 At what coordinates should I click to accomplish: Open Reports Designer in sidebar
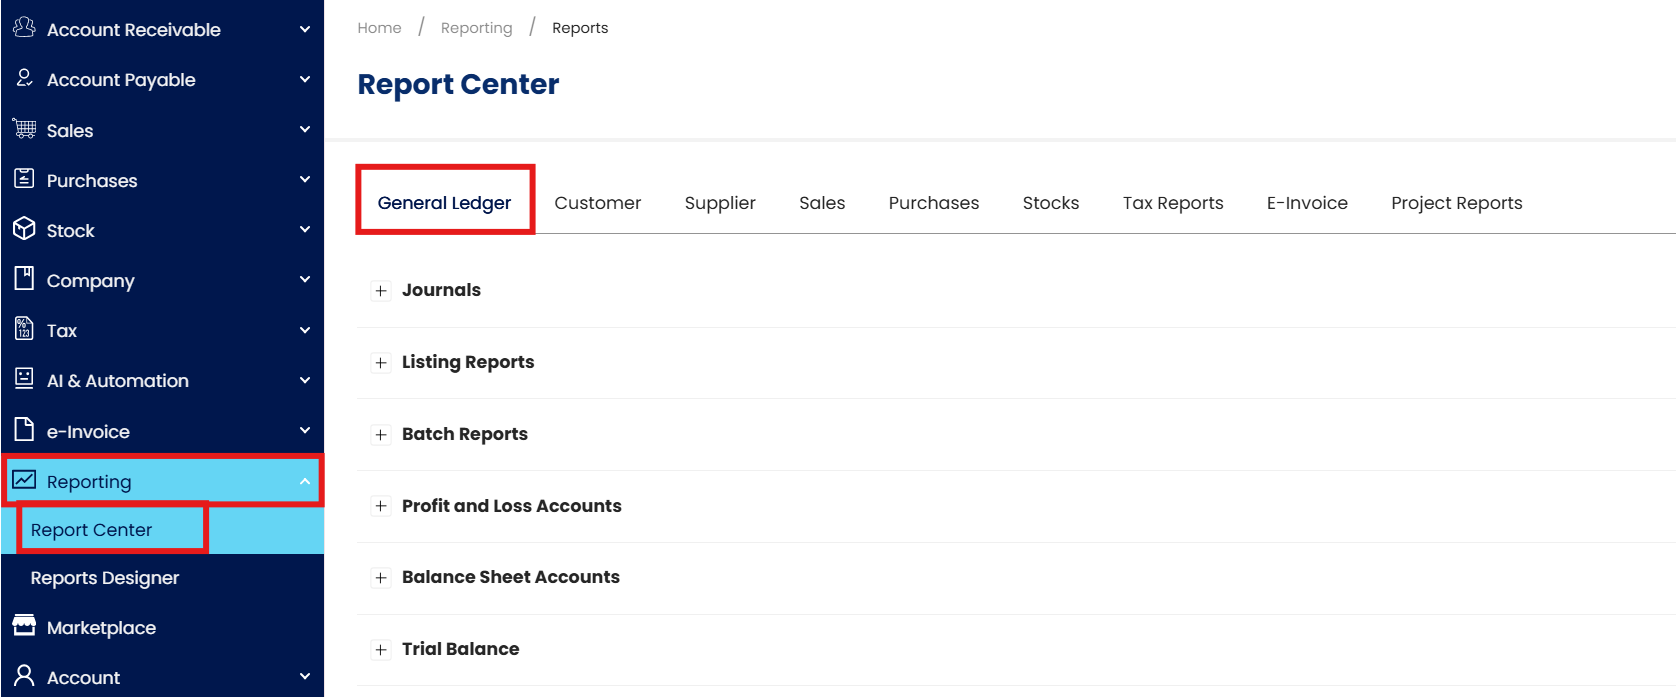point(105,578)
